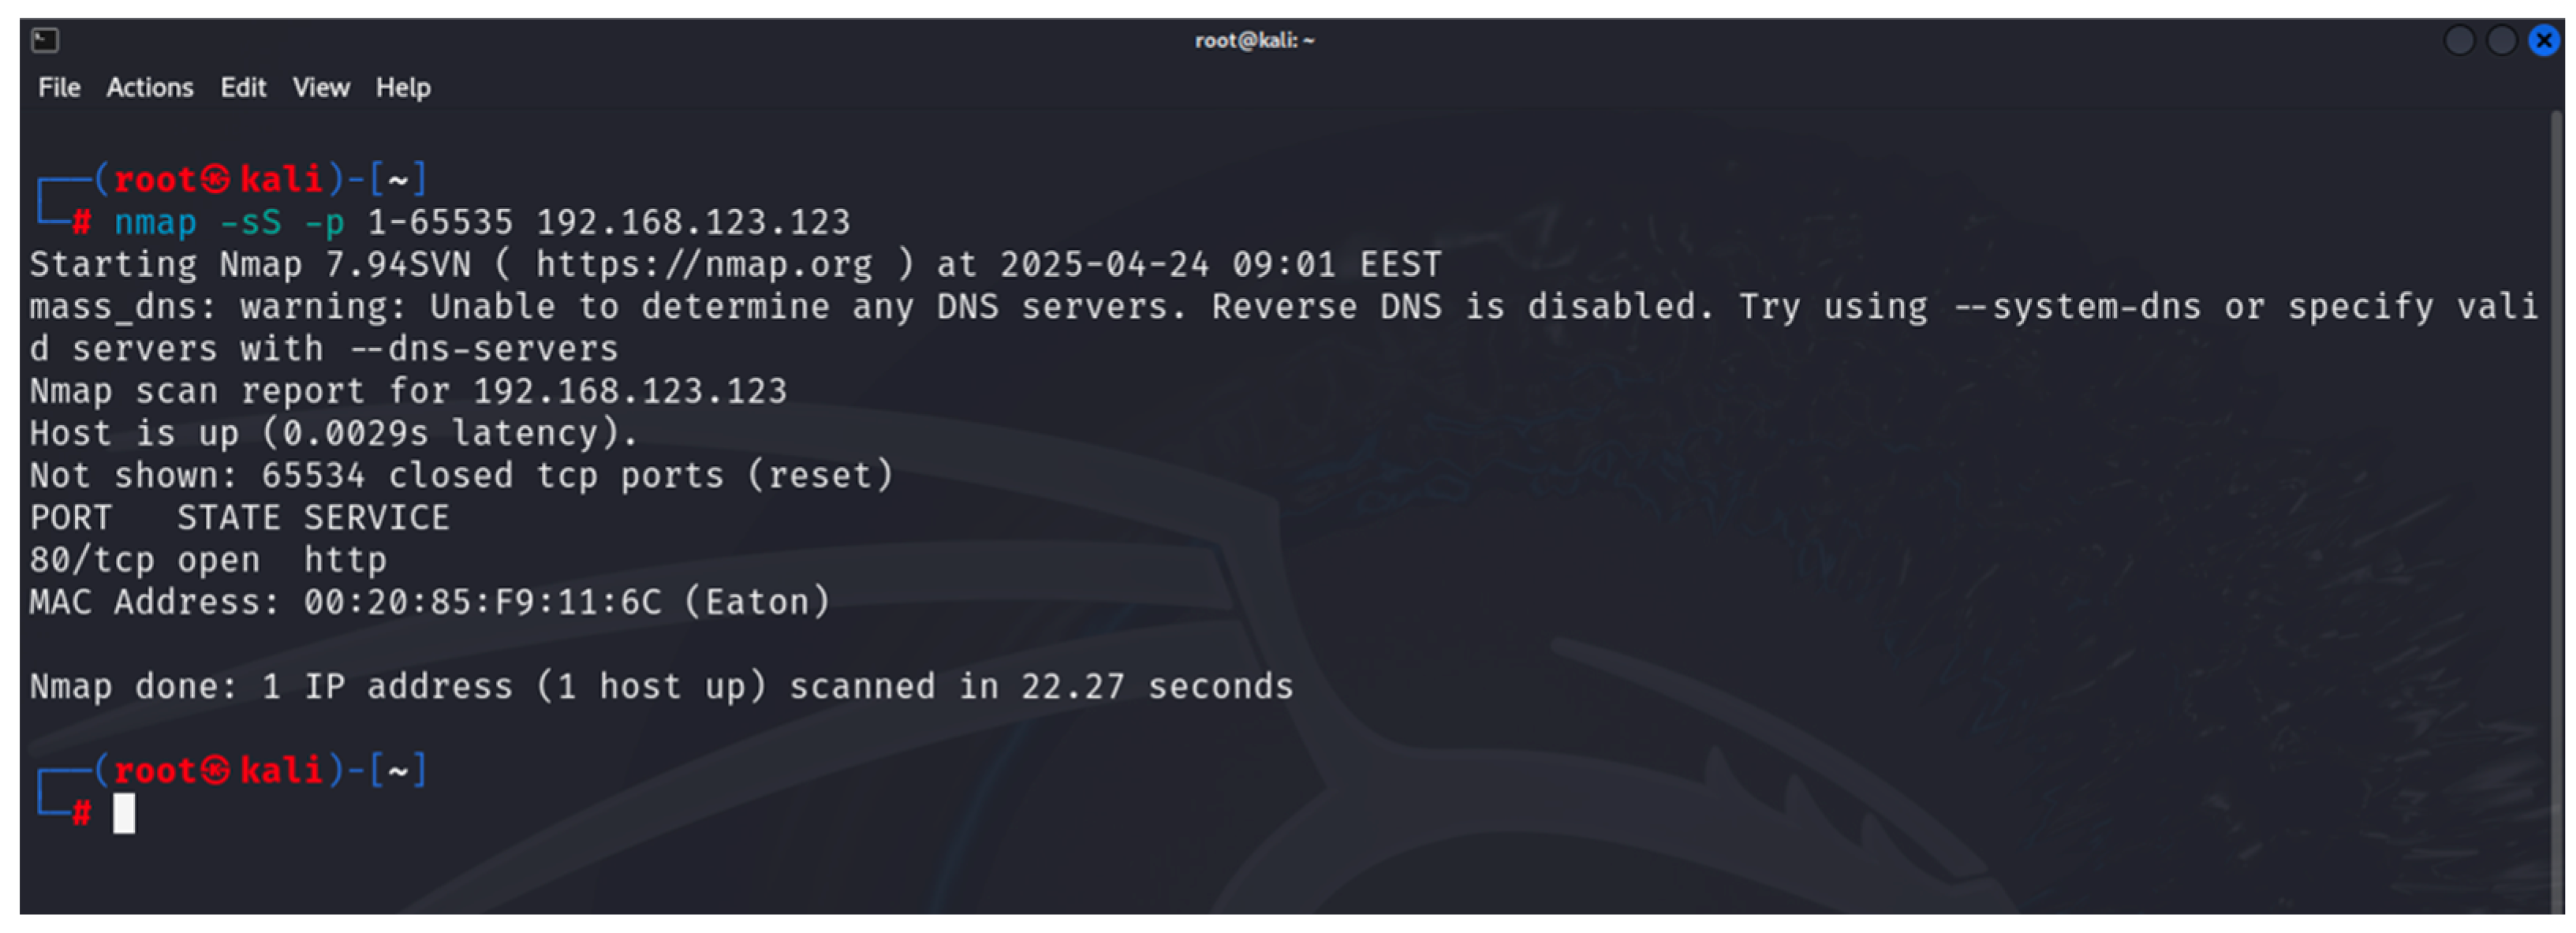Click the --dns-servers option text
2576x933 pixels.
point(484,349)
